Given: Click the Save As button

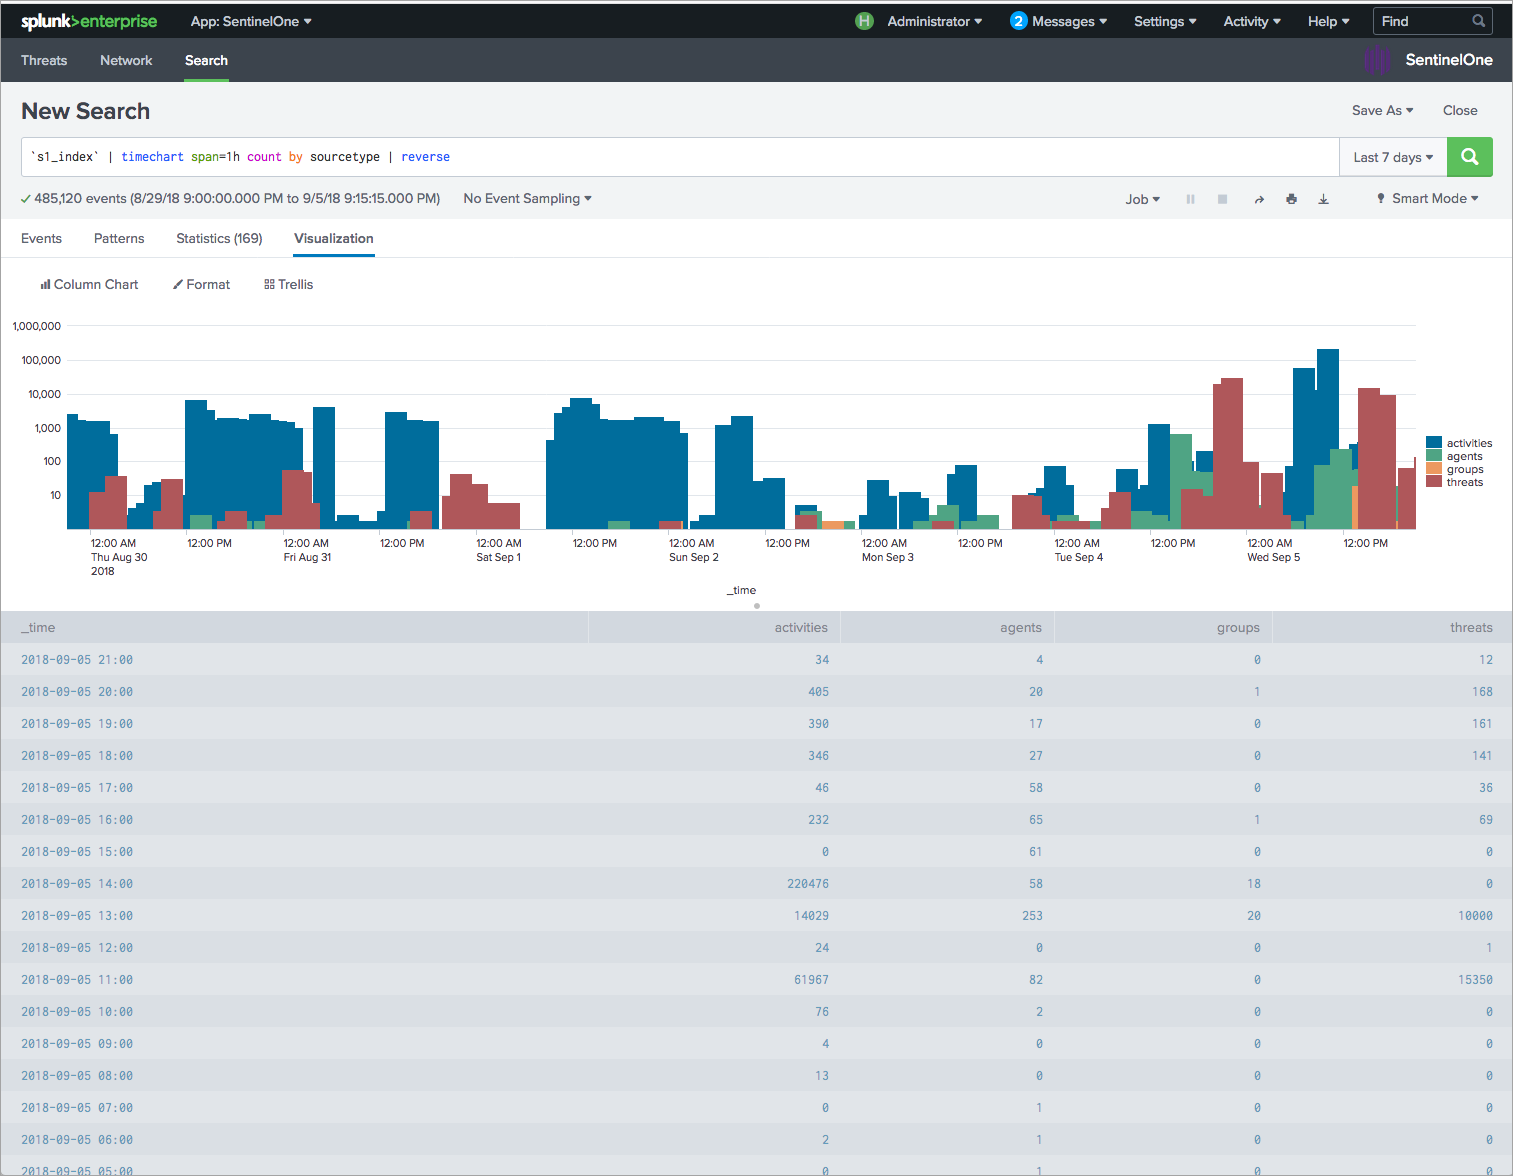Looking at the screenshot, I should tap(1382, 110).
